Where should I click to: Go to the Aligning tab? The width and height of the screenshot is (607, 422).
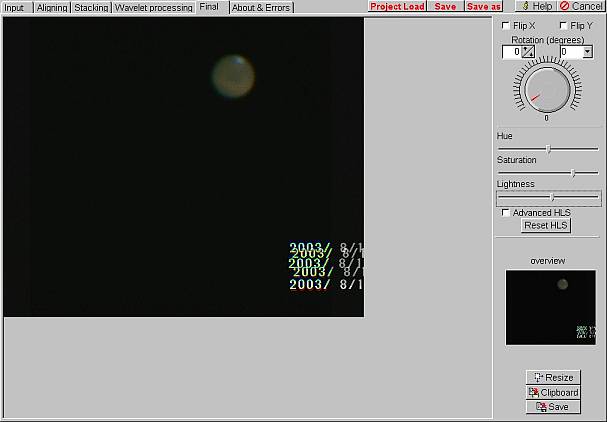[52, 8]
